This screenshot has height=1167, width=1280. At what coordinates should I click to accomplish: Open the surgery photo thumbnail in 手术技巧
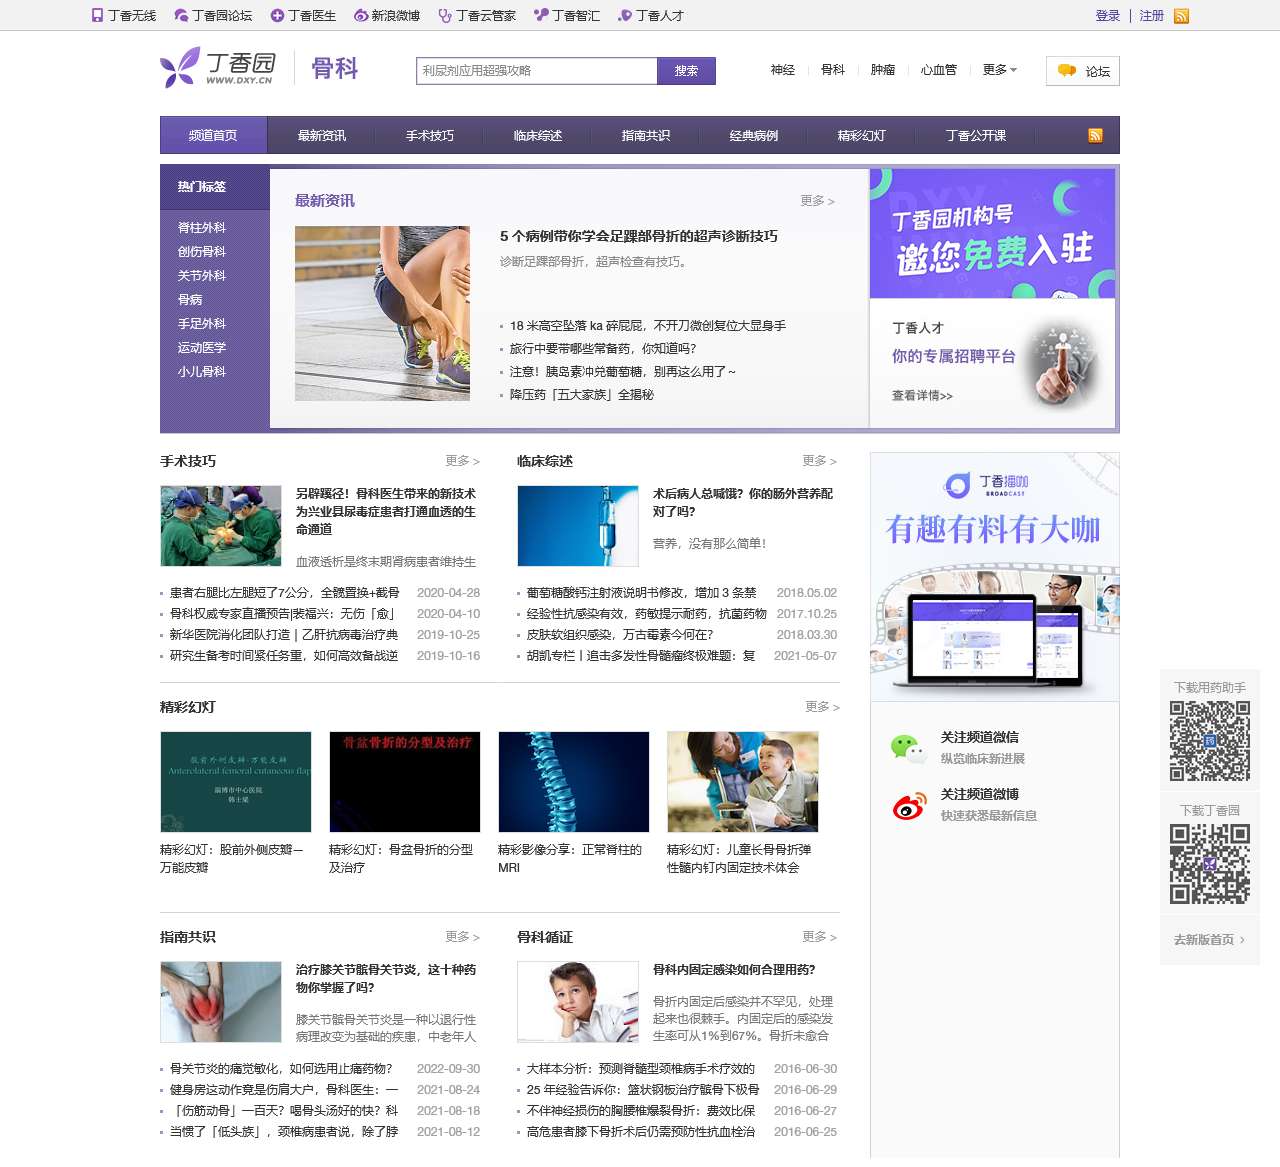(x=221, y=526)
